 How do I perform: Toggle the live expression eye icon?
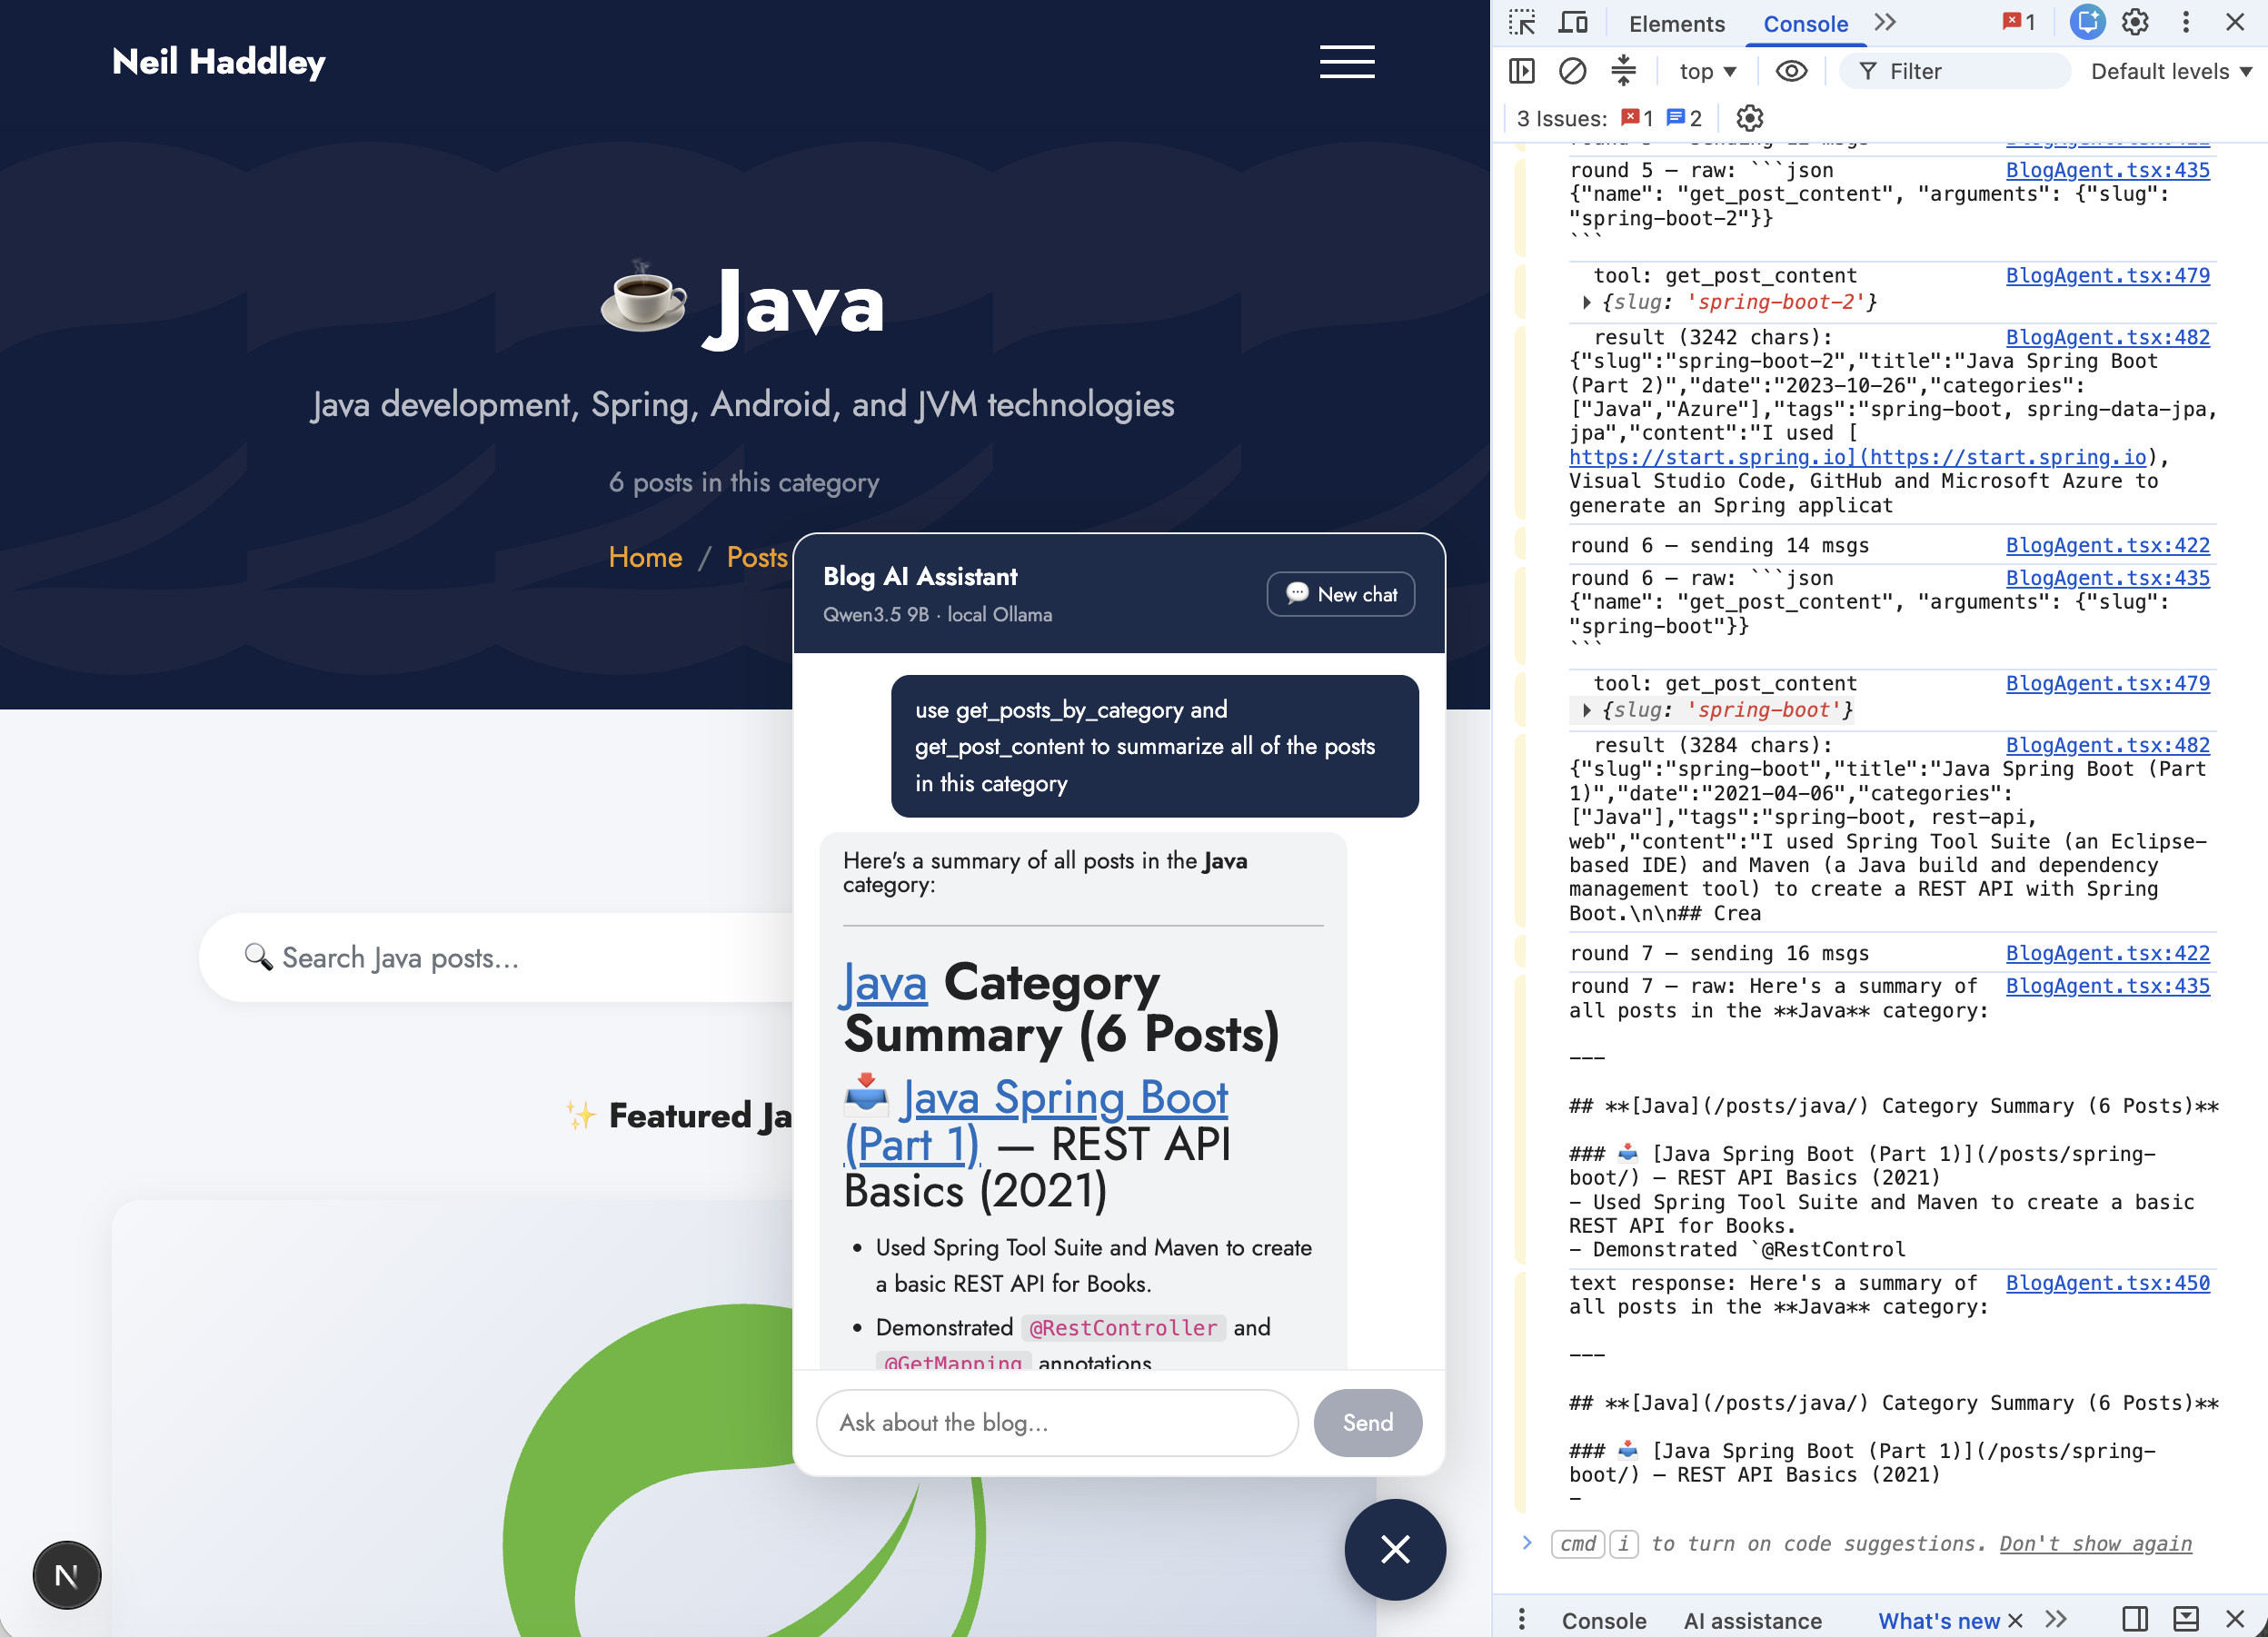[1791, 71]
